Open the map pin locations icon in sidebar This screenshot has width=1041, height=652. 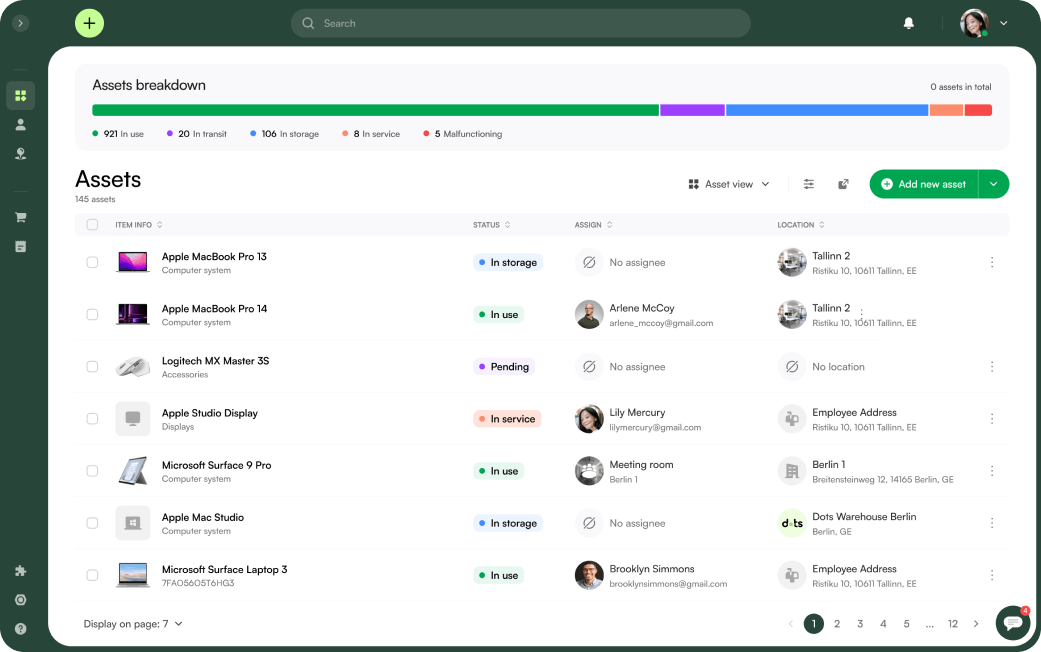[x=21, y=154]
